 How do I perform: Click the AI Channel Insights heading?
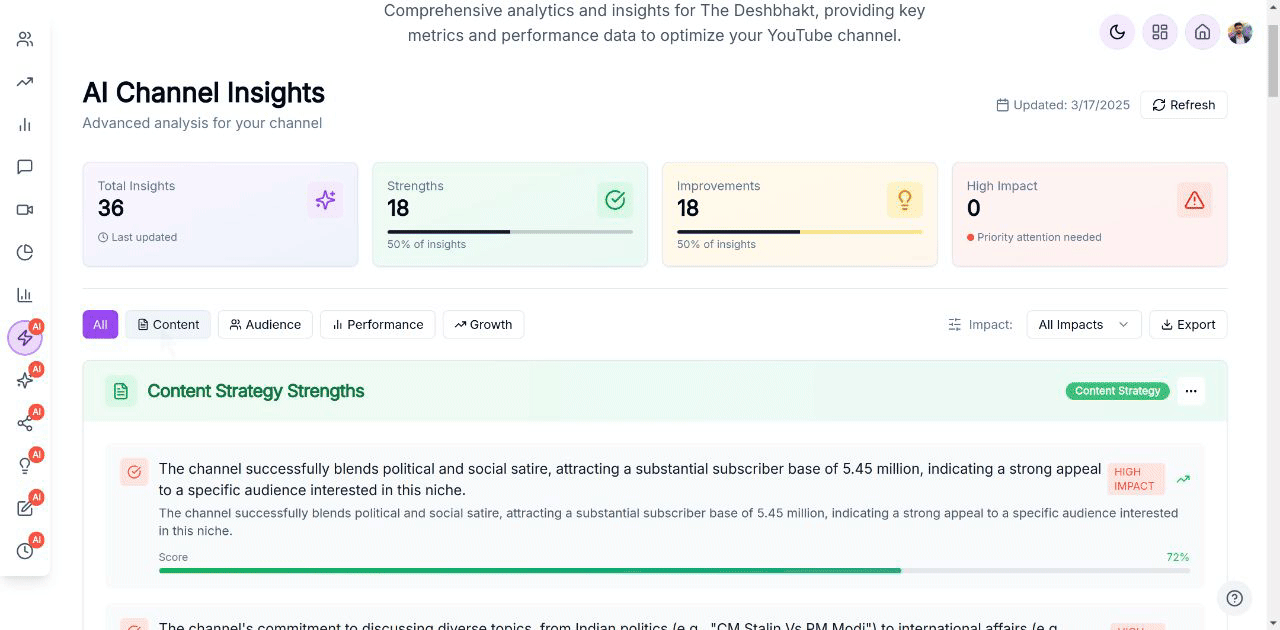(203, 93)
